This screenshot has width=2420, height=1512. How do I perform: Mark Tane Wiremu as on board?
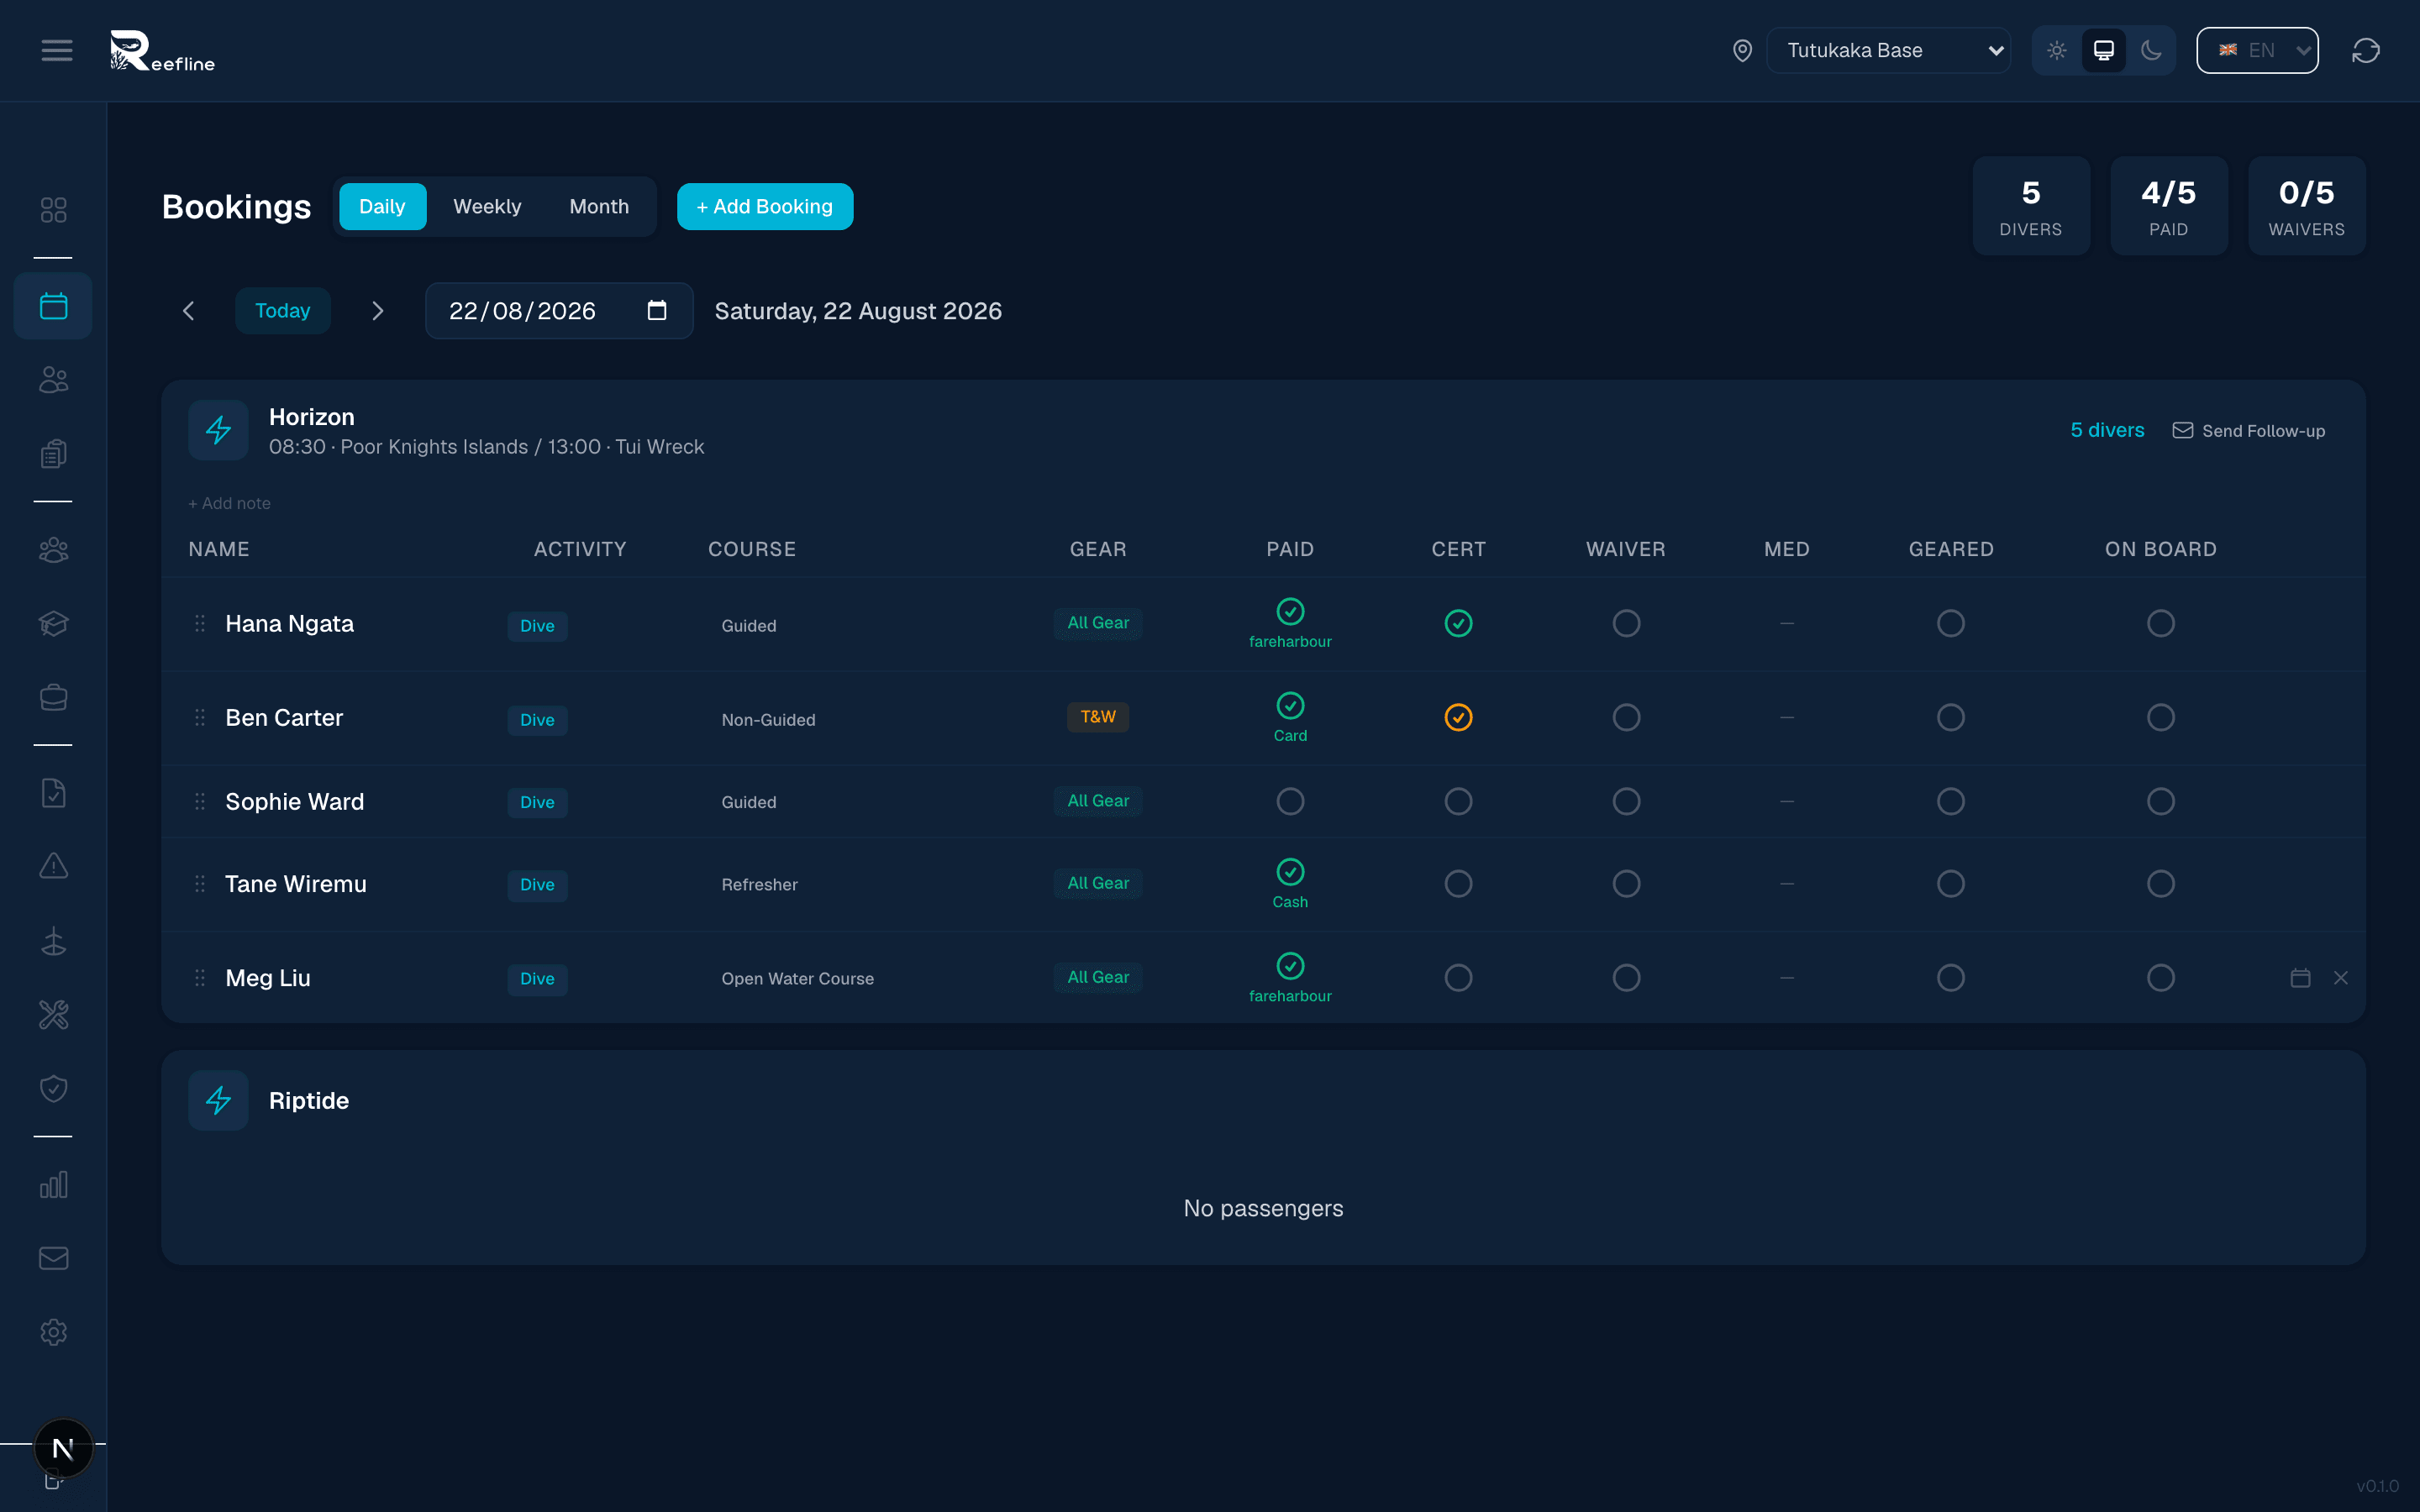2160,884
